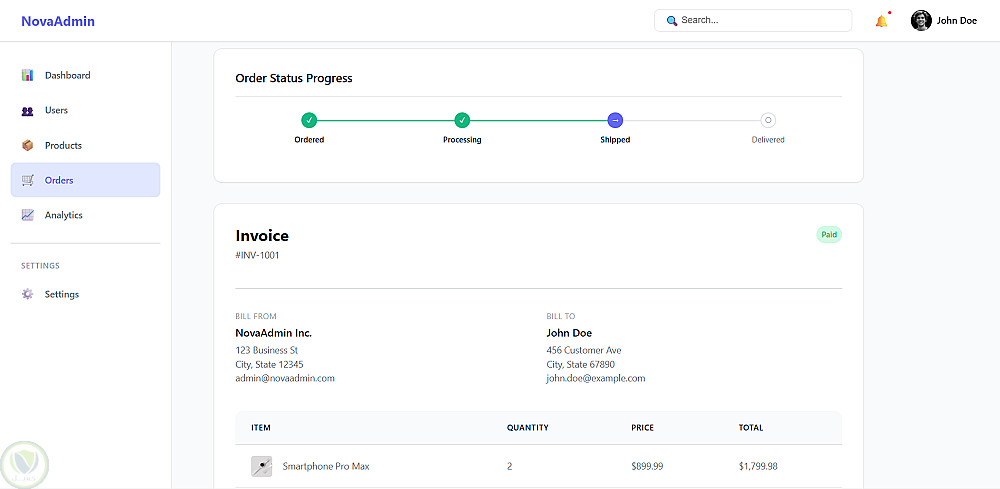Screen dimensions: 1000x489
Task: Open the Users menu item
Action: [57, 111]
